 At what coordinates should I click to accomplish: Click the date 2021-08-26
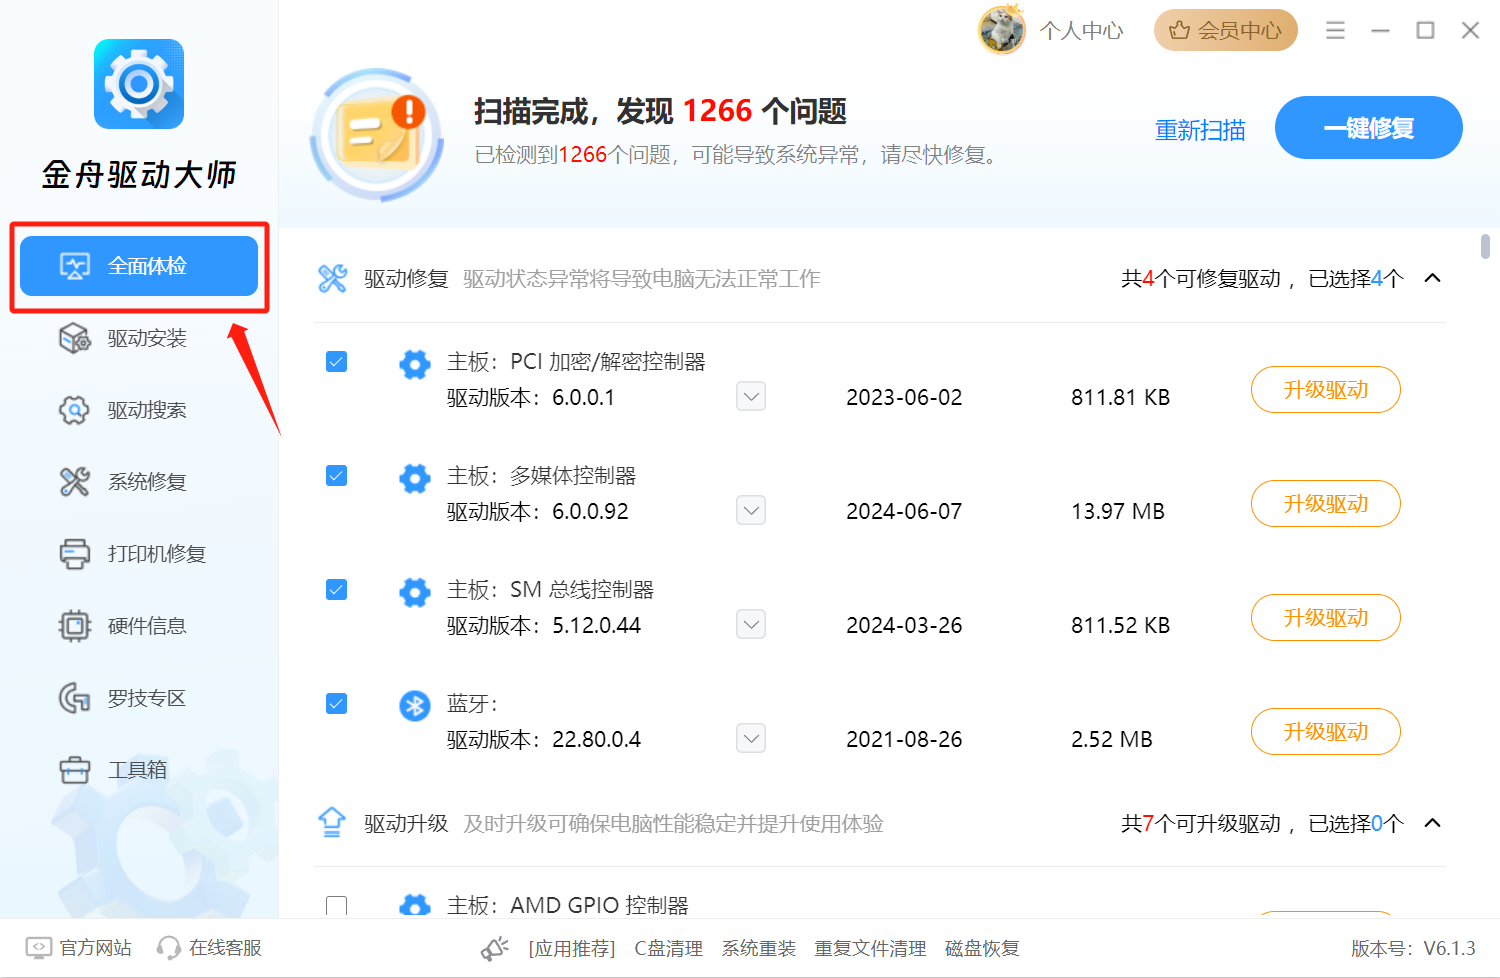[904, 739]
